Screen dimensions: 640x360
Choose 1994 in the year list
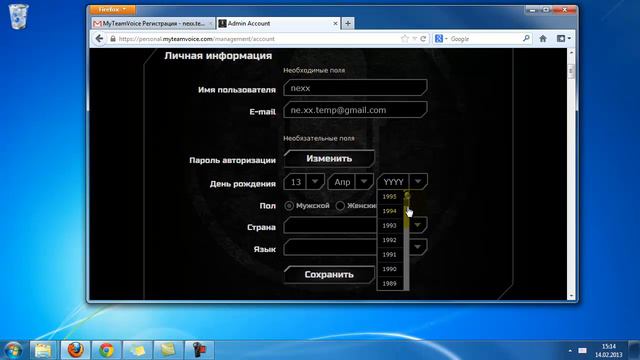coord(389,211)
